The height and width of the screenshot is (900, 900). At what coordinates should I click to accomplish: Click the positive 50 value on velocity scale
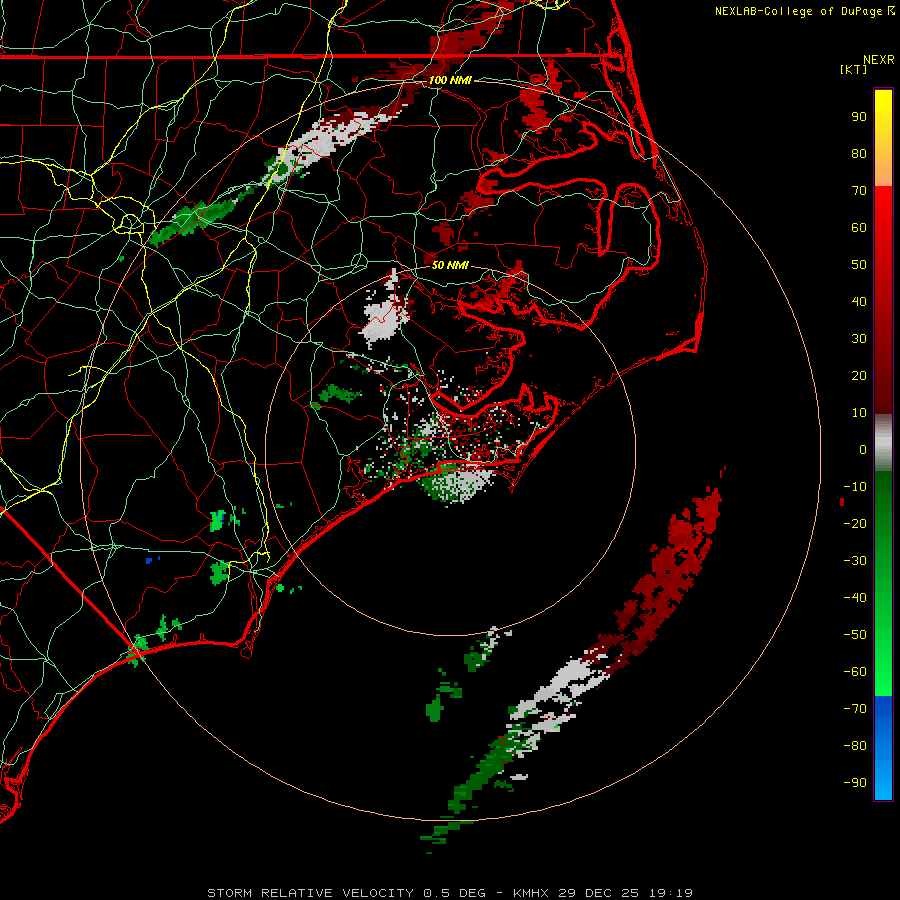859,265
